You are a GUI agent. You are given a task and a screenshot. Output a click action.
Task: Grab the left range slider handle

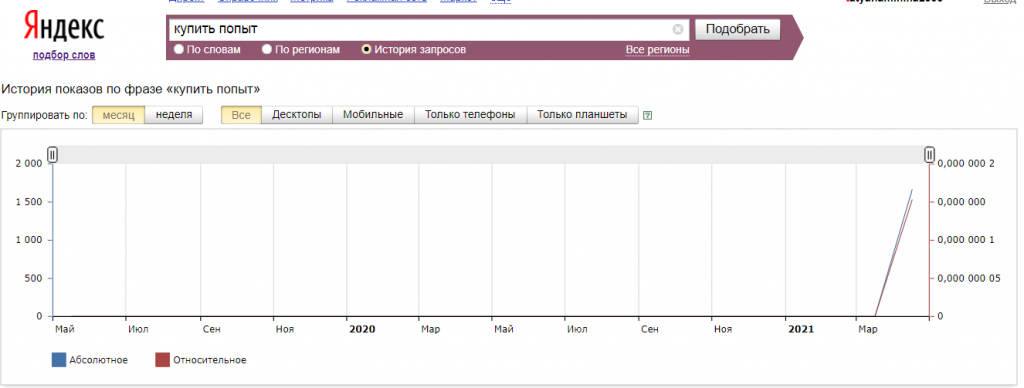pyautogui.click(x=53, y=155)
